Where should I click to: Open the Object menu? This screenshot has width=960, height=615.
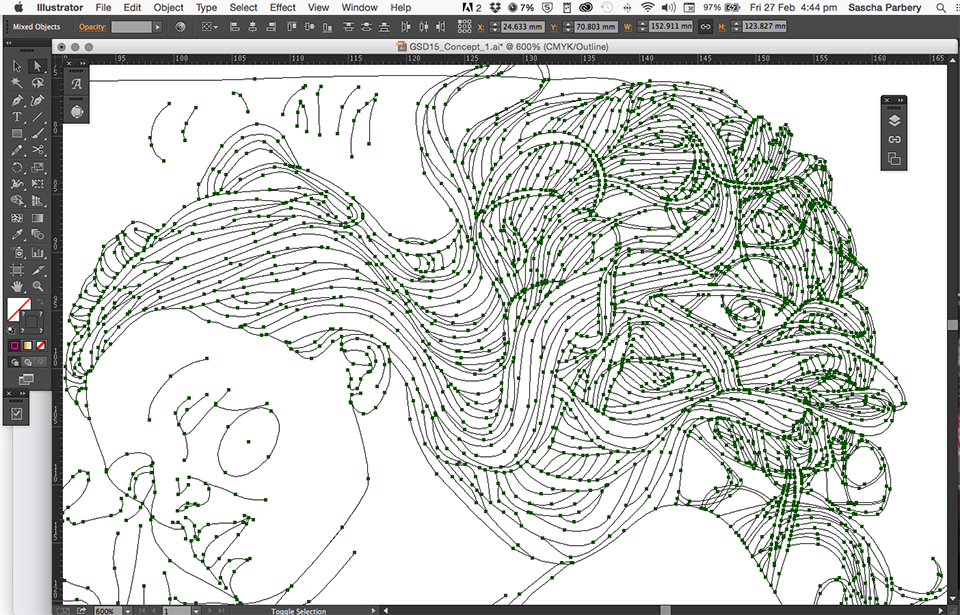(x=168, y=7)
